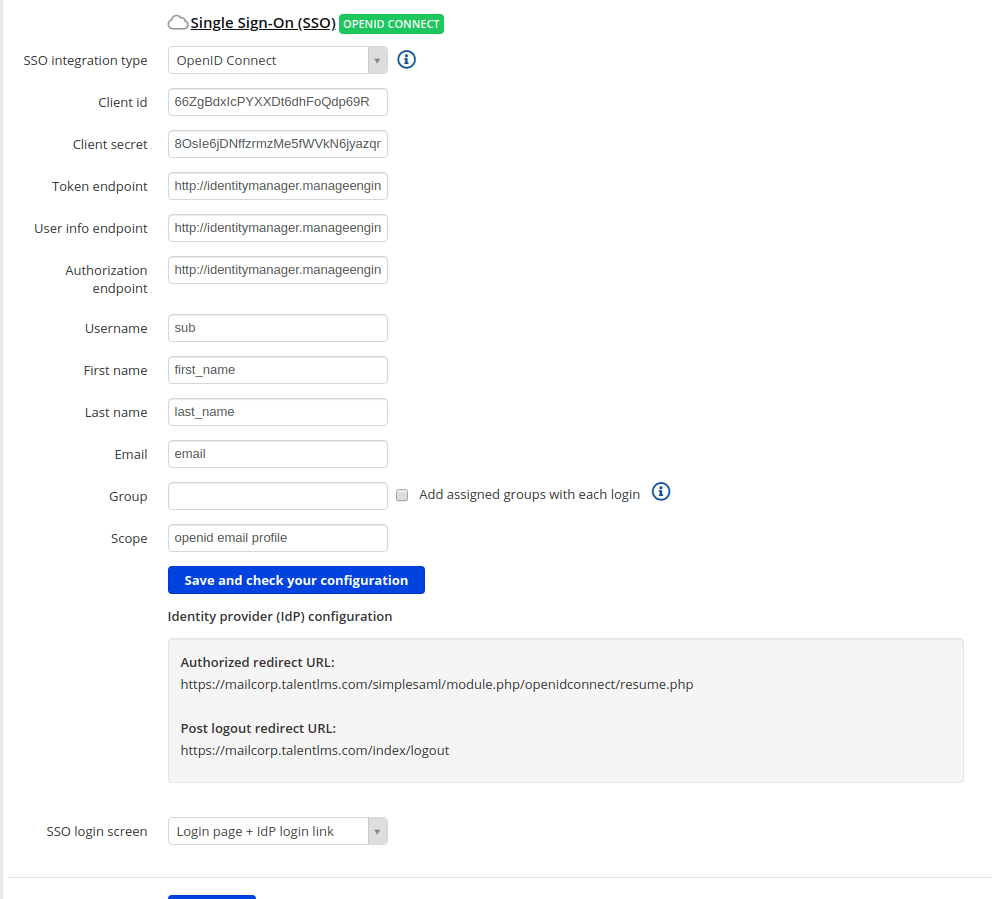This screenshot has width=992, height=899.
Task: Click info icon beside assigned groups option
Action: [660, 492]
